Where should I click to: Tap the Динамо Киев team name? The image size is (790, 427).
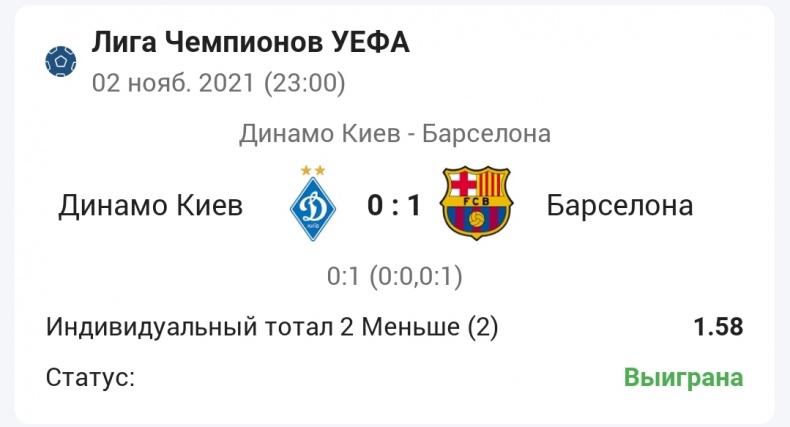click(x=151, y=205)
